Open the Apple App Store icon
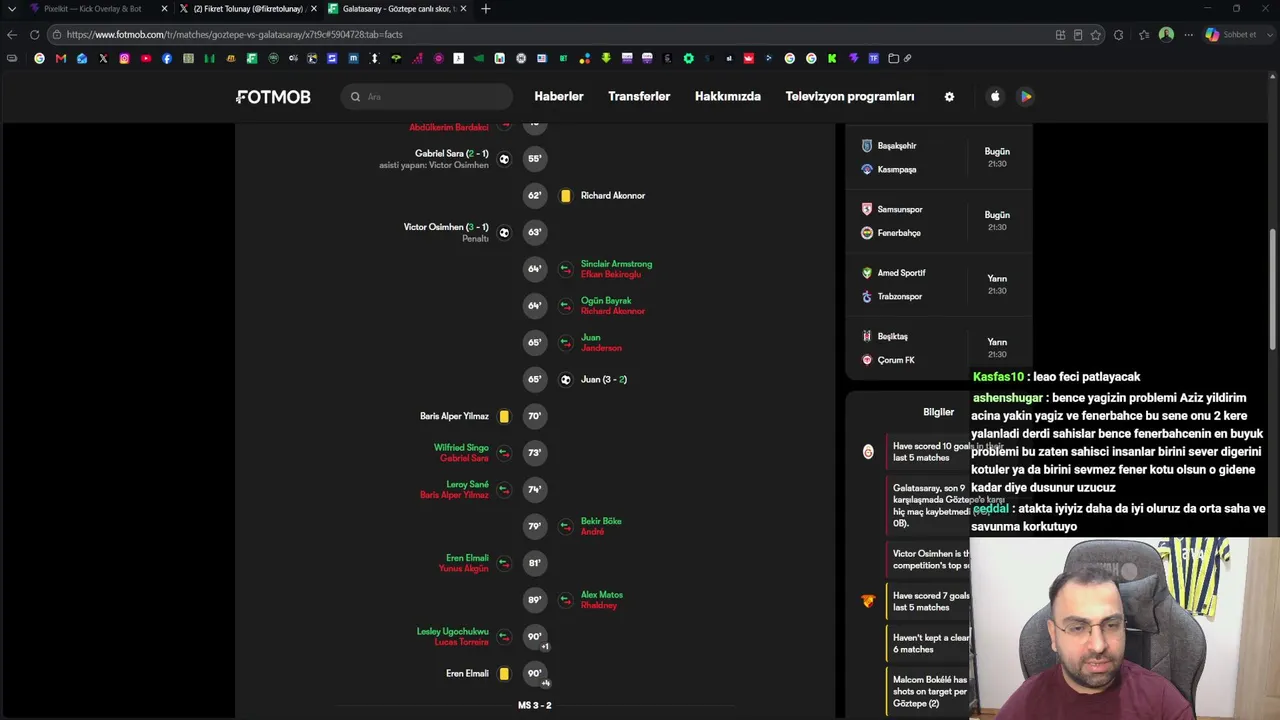The image size is (1280, 720). [995, 97]
